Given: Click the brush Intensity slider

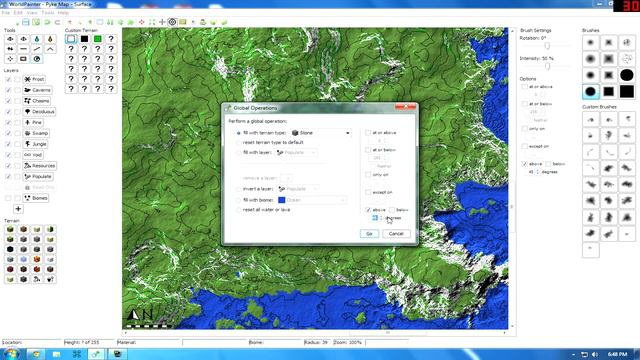Looking at the screenshot, I should pyautogui.click(x=547, y=66).
